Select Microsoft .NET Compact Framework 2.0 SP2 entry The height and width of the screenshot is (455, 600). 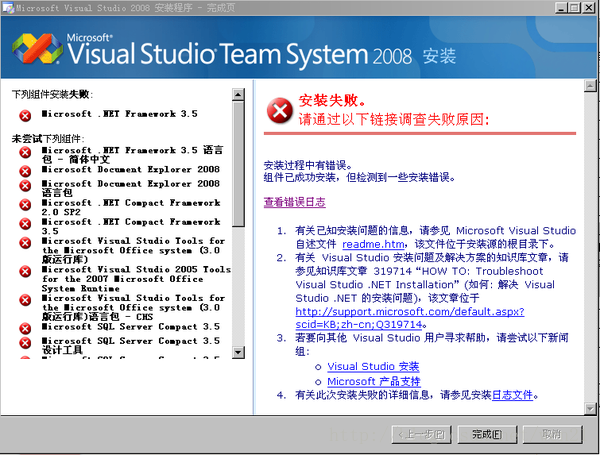click(131, 207)
